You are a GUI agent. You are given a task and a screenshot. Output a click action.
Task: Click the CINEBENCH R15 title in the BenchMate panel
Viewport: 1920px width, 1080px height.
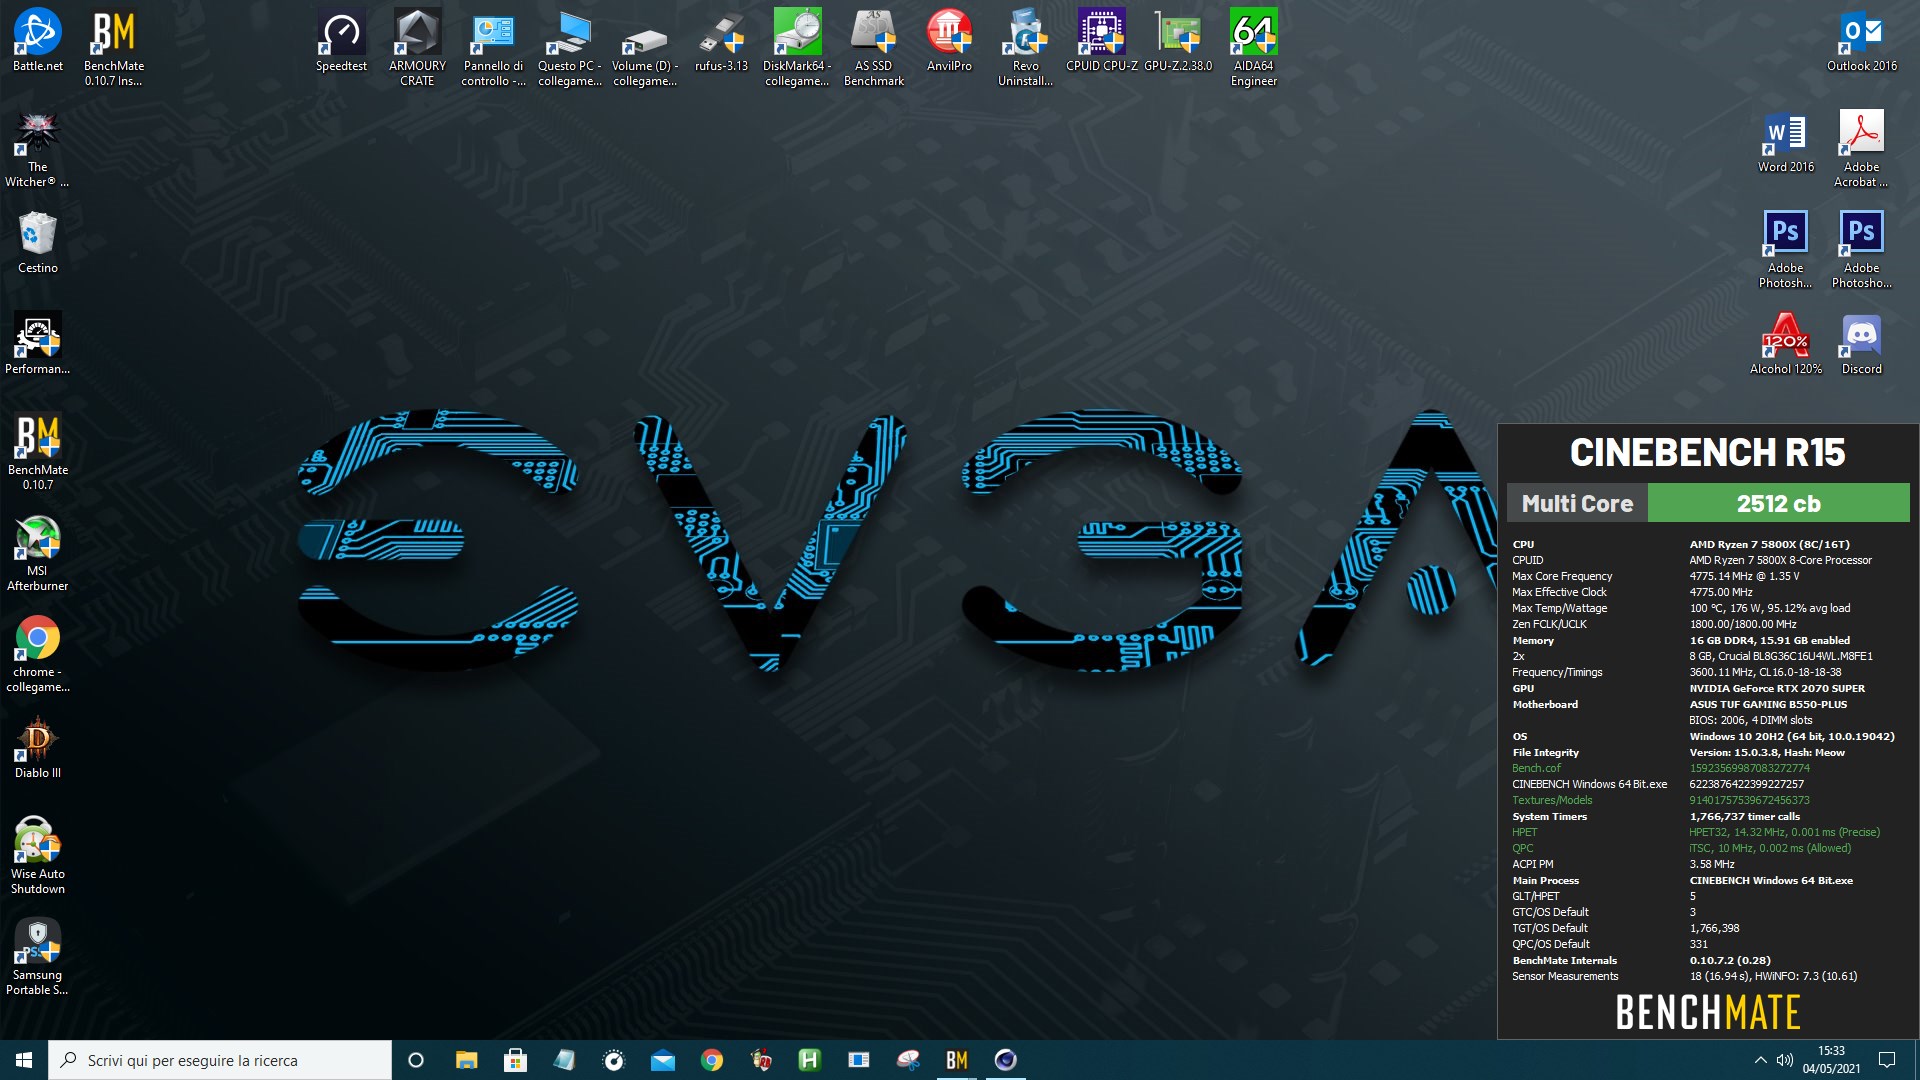(x=1707, y=452)
